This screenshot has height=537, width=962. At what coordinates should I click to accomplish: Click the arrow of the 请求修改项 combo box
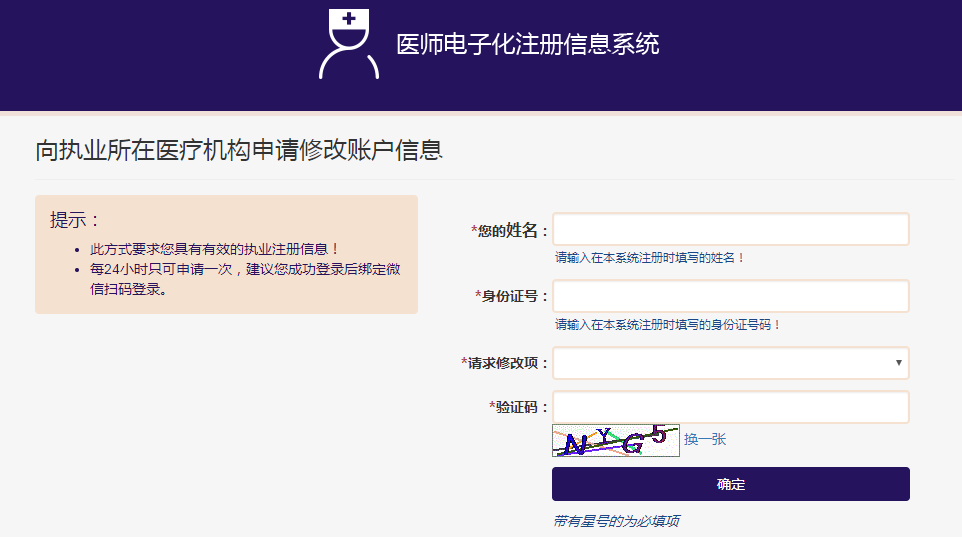tap(898, 363)
